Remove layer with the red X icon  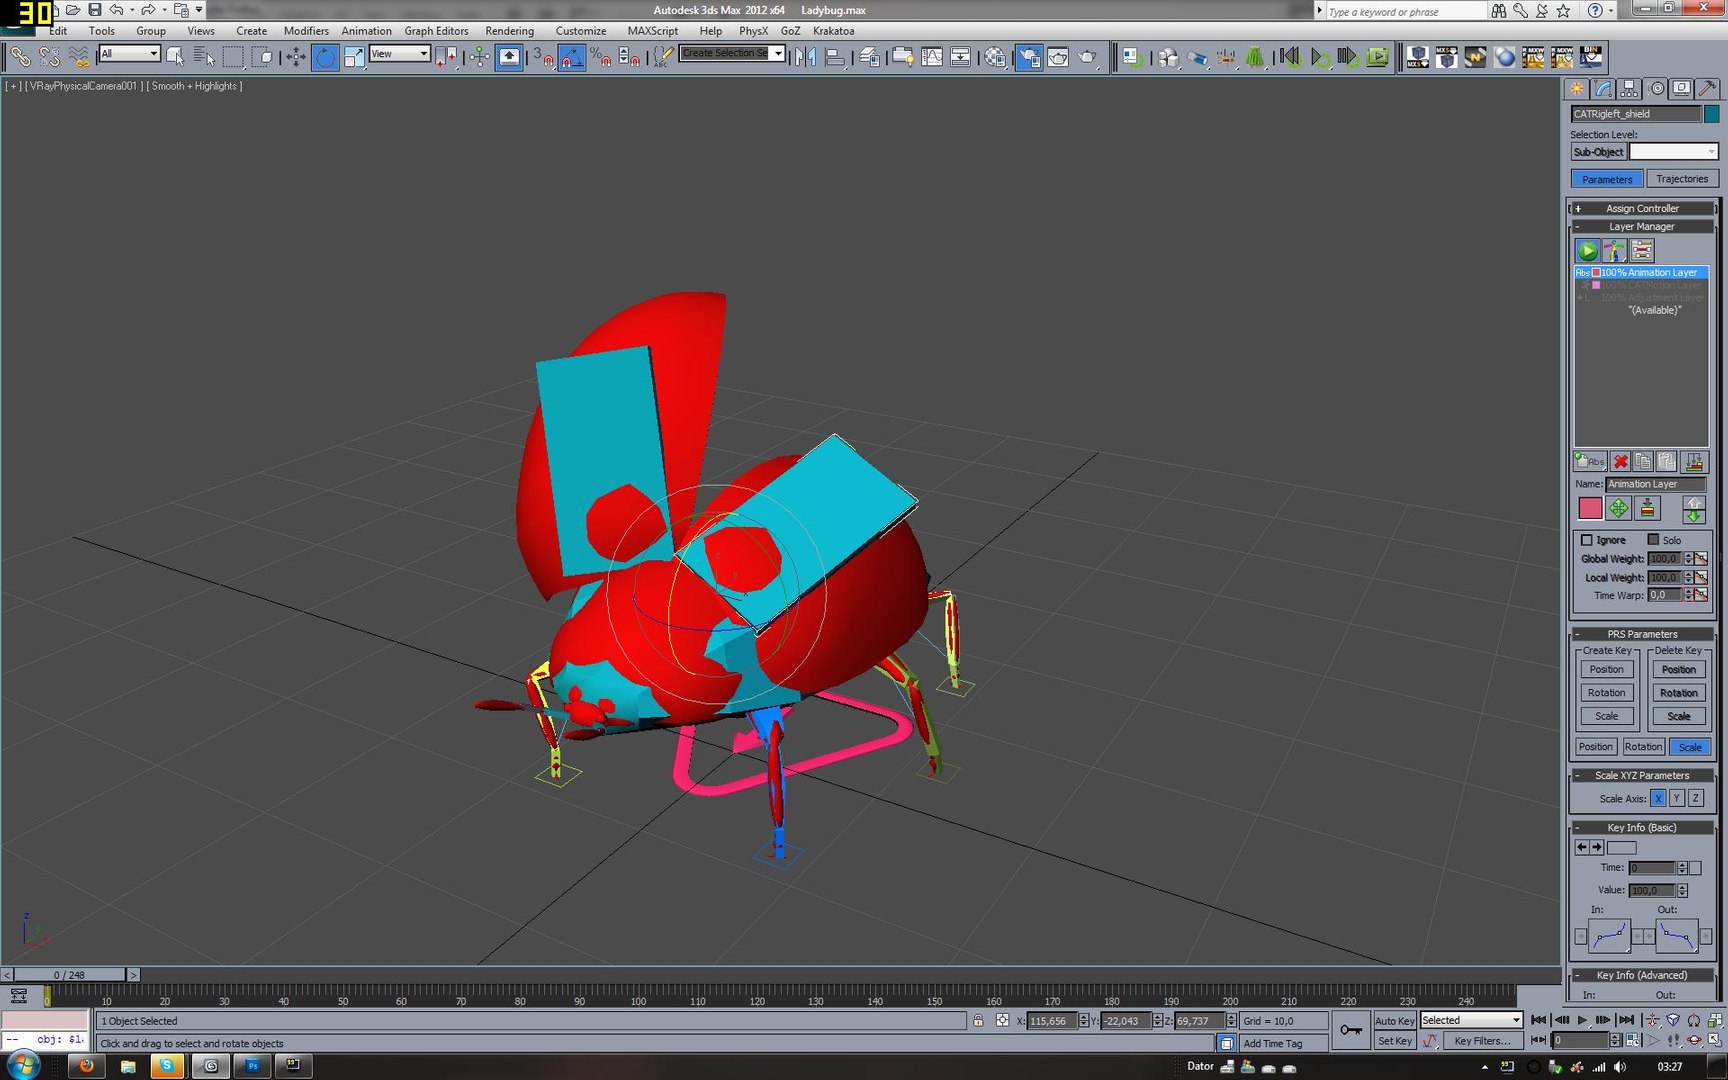point(1620,461)
